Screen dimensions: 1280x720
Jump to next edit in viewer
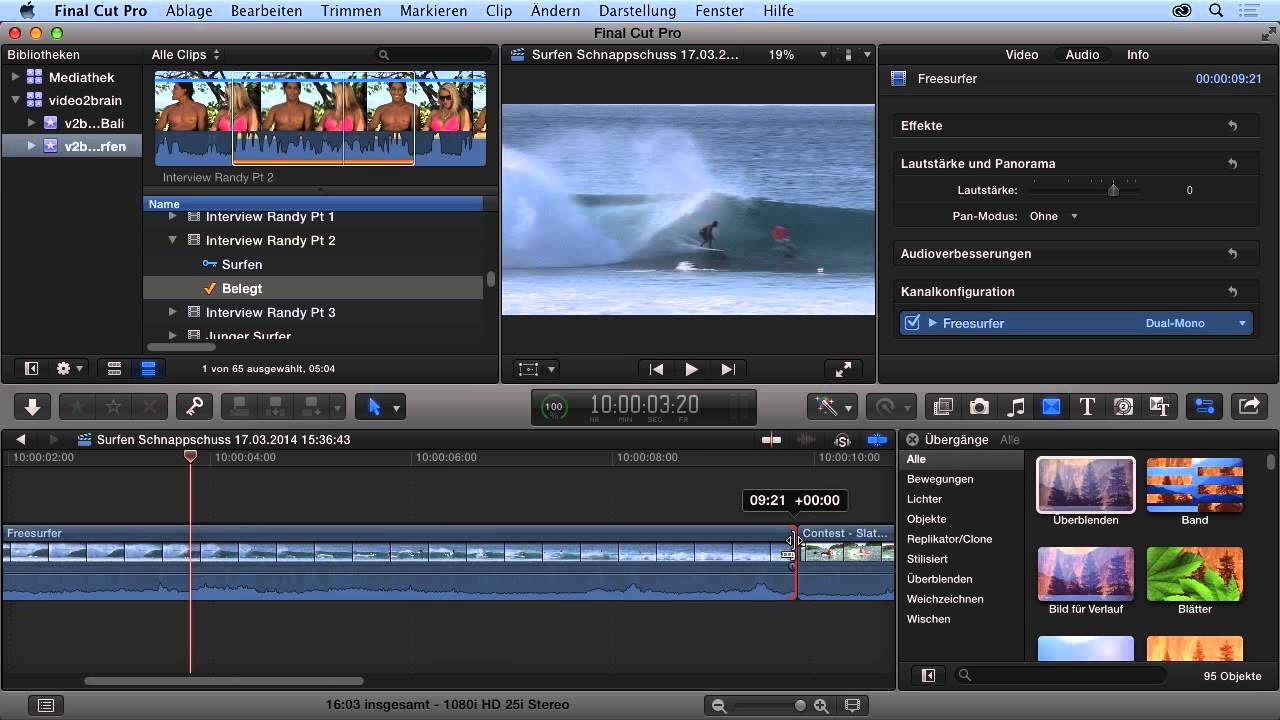(728, 369)
